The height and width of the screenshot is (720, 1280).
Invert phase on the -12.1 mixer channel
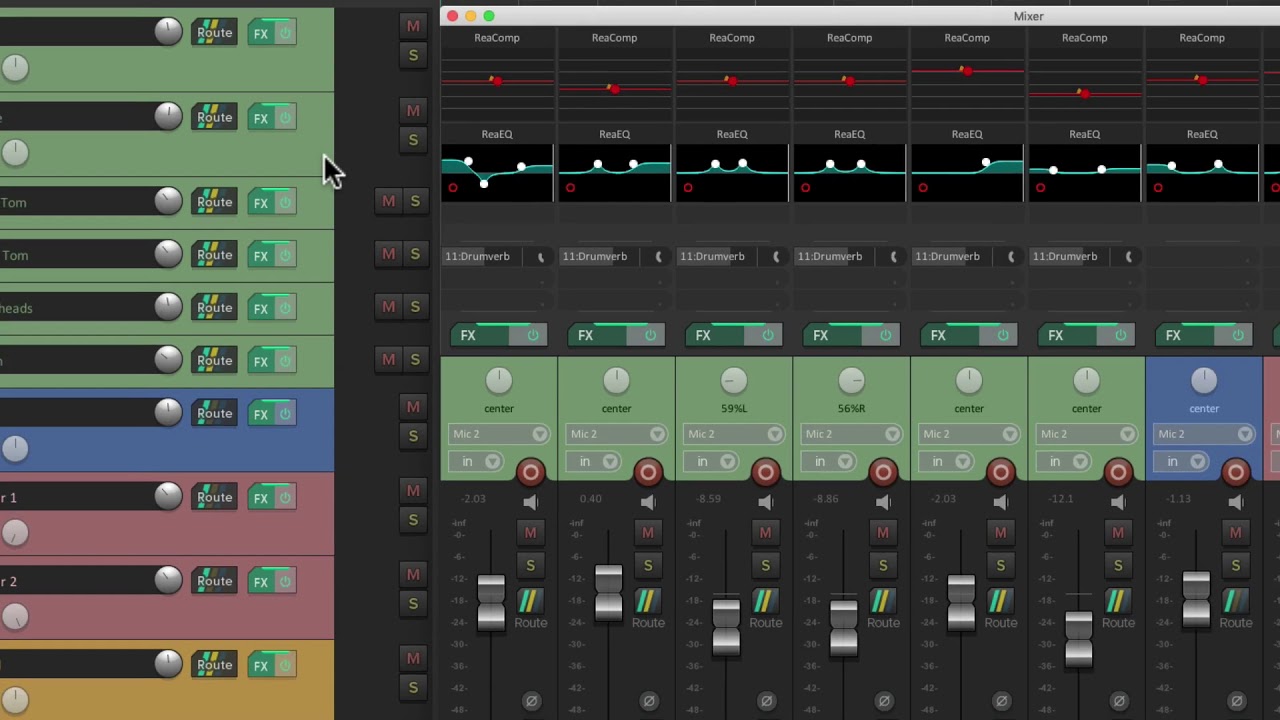[x=1119, y=701]
